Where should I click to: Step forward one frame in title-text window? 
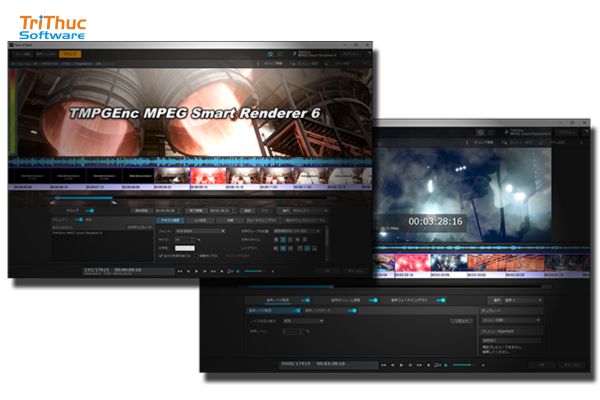205,271
